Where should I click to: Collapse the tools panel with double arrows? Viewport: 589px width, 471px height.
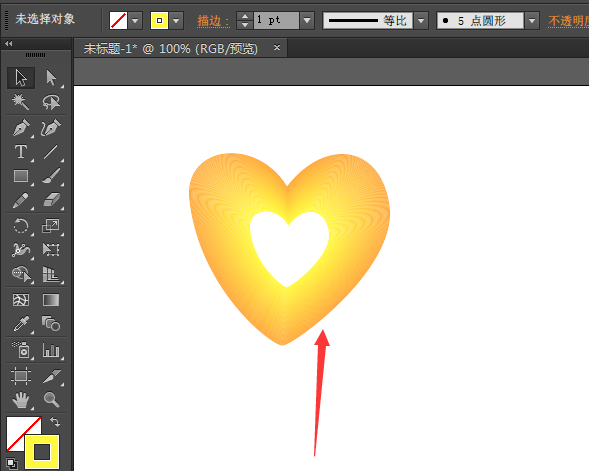[8, 44]
